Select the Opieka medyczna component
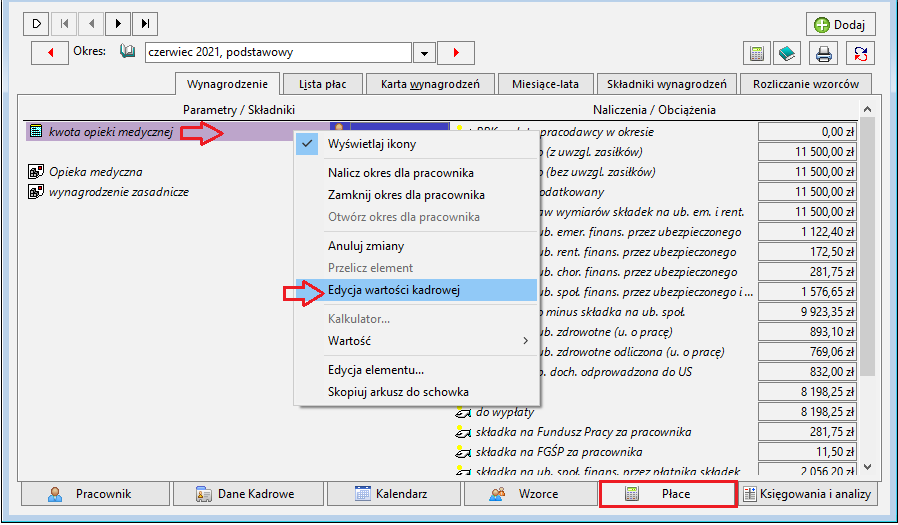 pos(96,172)
